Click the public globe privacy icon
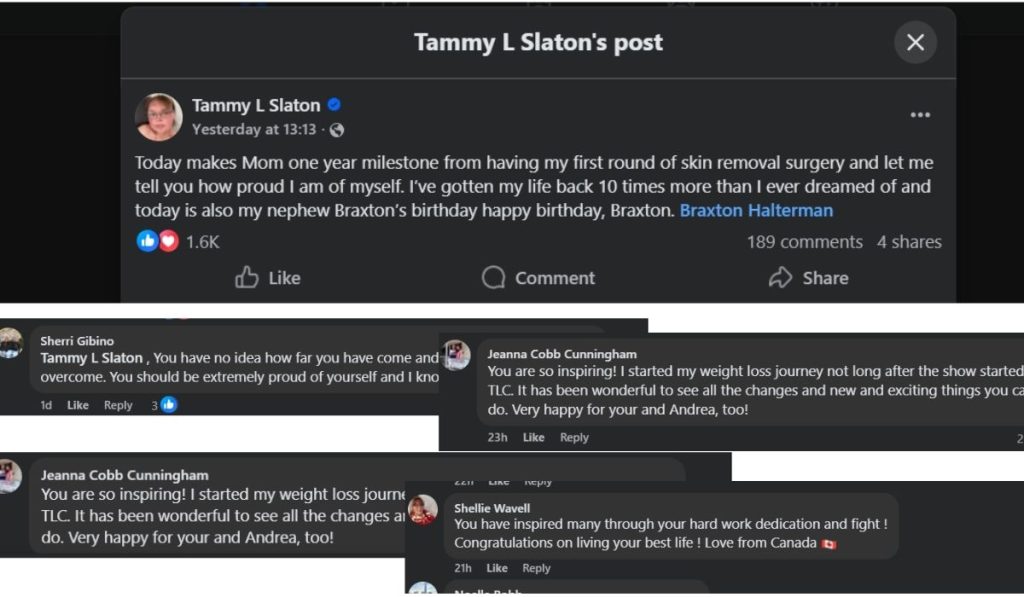This screenshot has width=1024, height=597. tap(337, 130)
